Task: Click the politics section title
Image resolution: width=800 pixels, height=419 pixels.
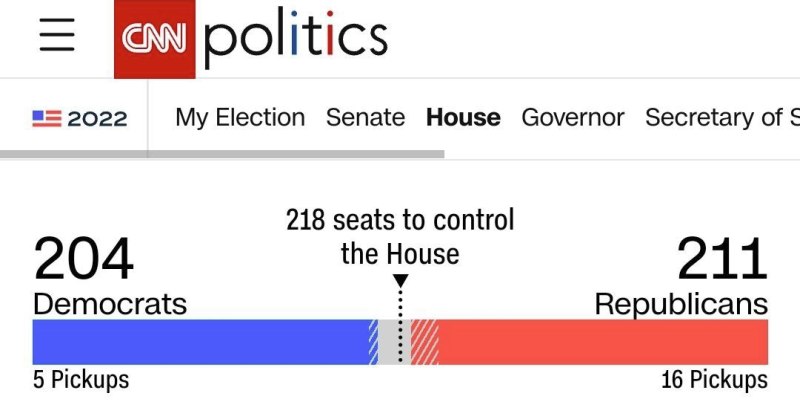Action: (x=296, y=37)
